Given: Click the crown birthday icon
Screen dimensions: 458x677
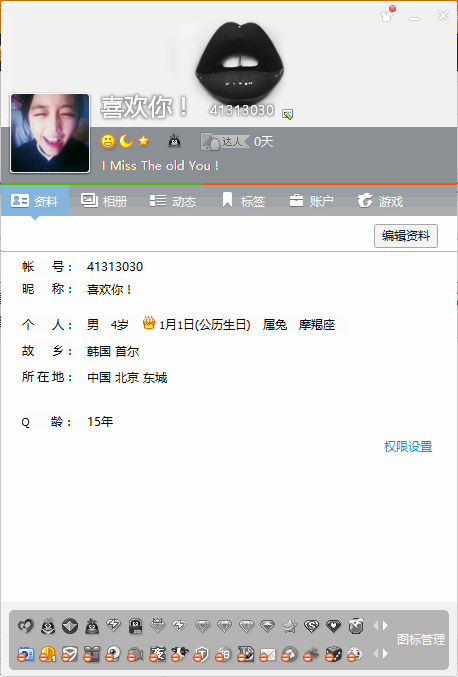Looking at the screenshot, I should click(149, 323).
